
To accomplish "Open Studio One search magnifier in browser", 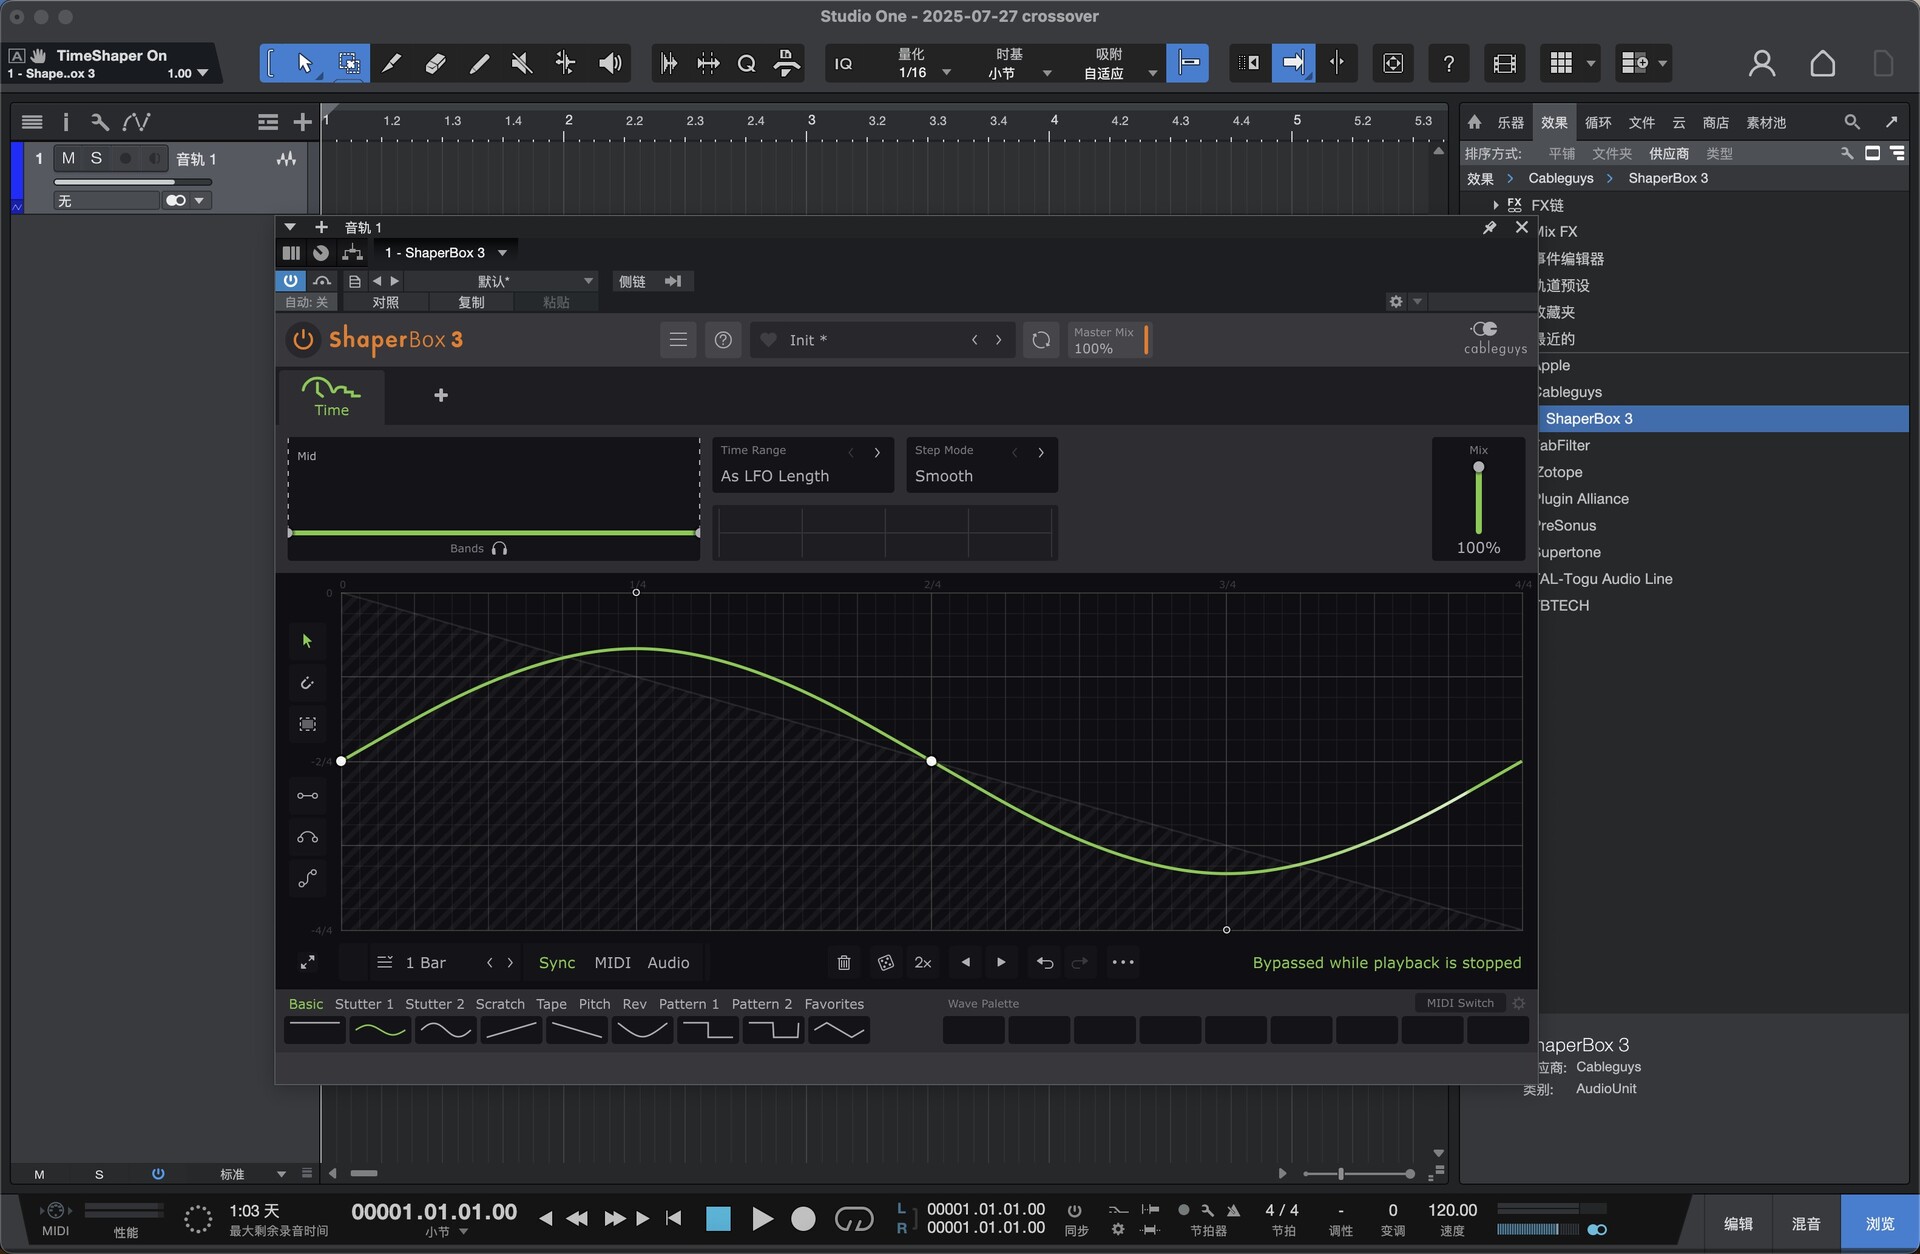I will (1852, 122).
